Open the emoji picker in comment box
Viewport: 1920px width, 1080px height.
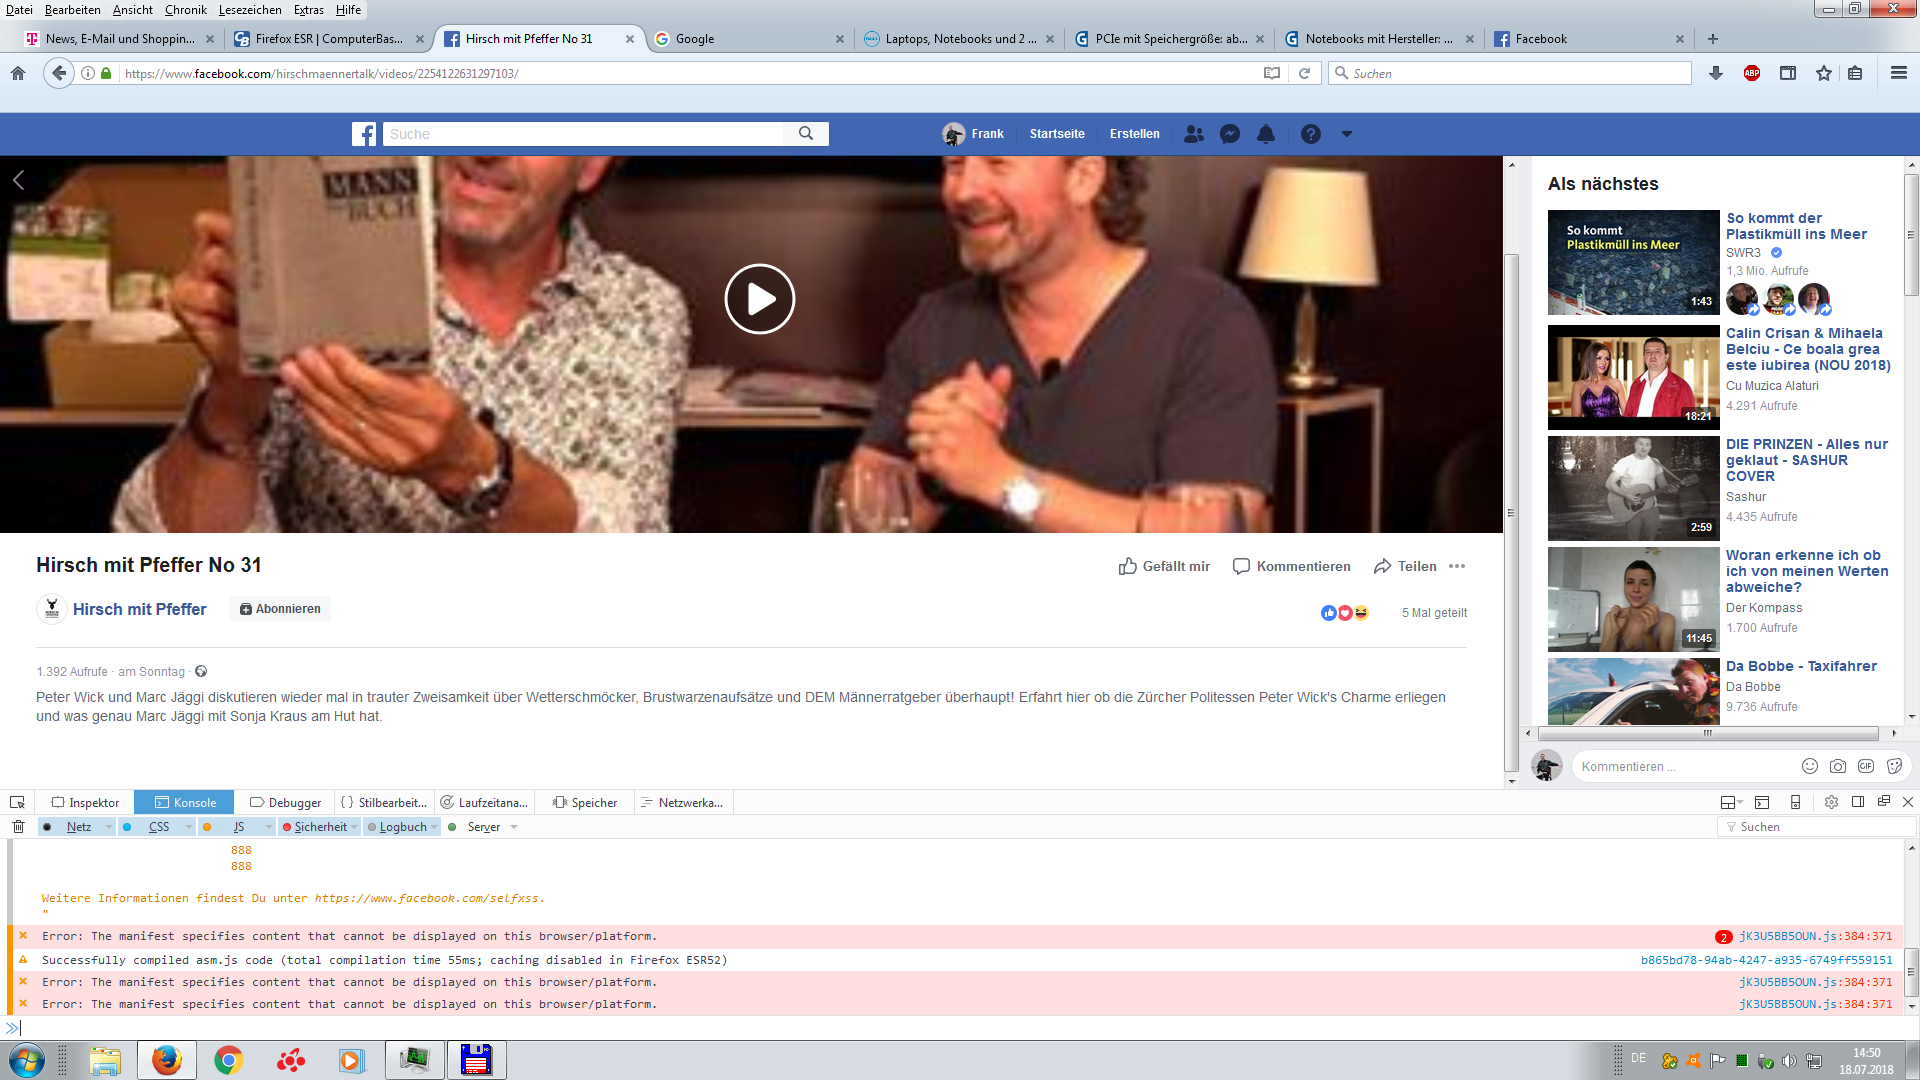(x=1809, y=766)
